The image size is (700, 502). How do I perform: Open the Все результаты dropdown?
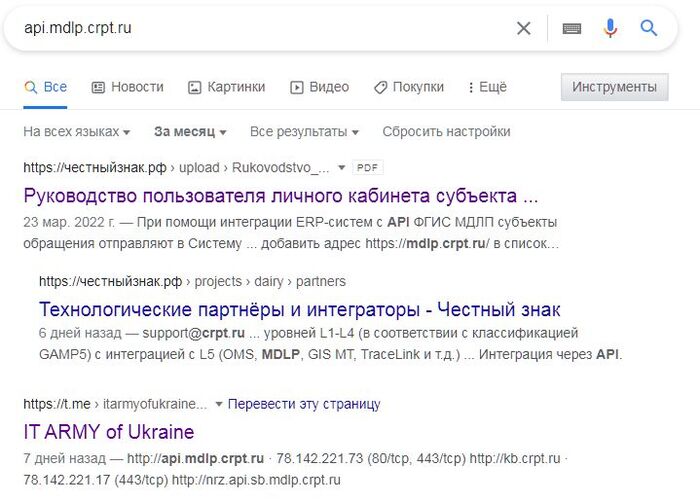[x=304, y=132]
